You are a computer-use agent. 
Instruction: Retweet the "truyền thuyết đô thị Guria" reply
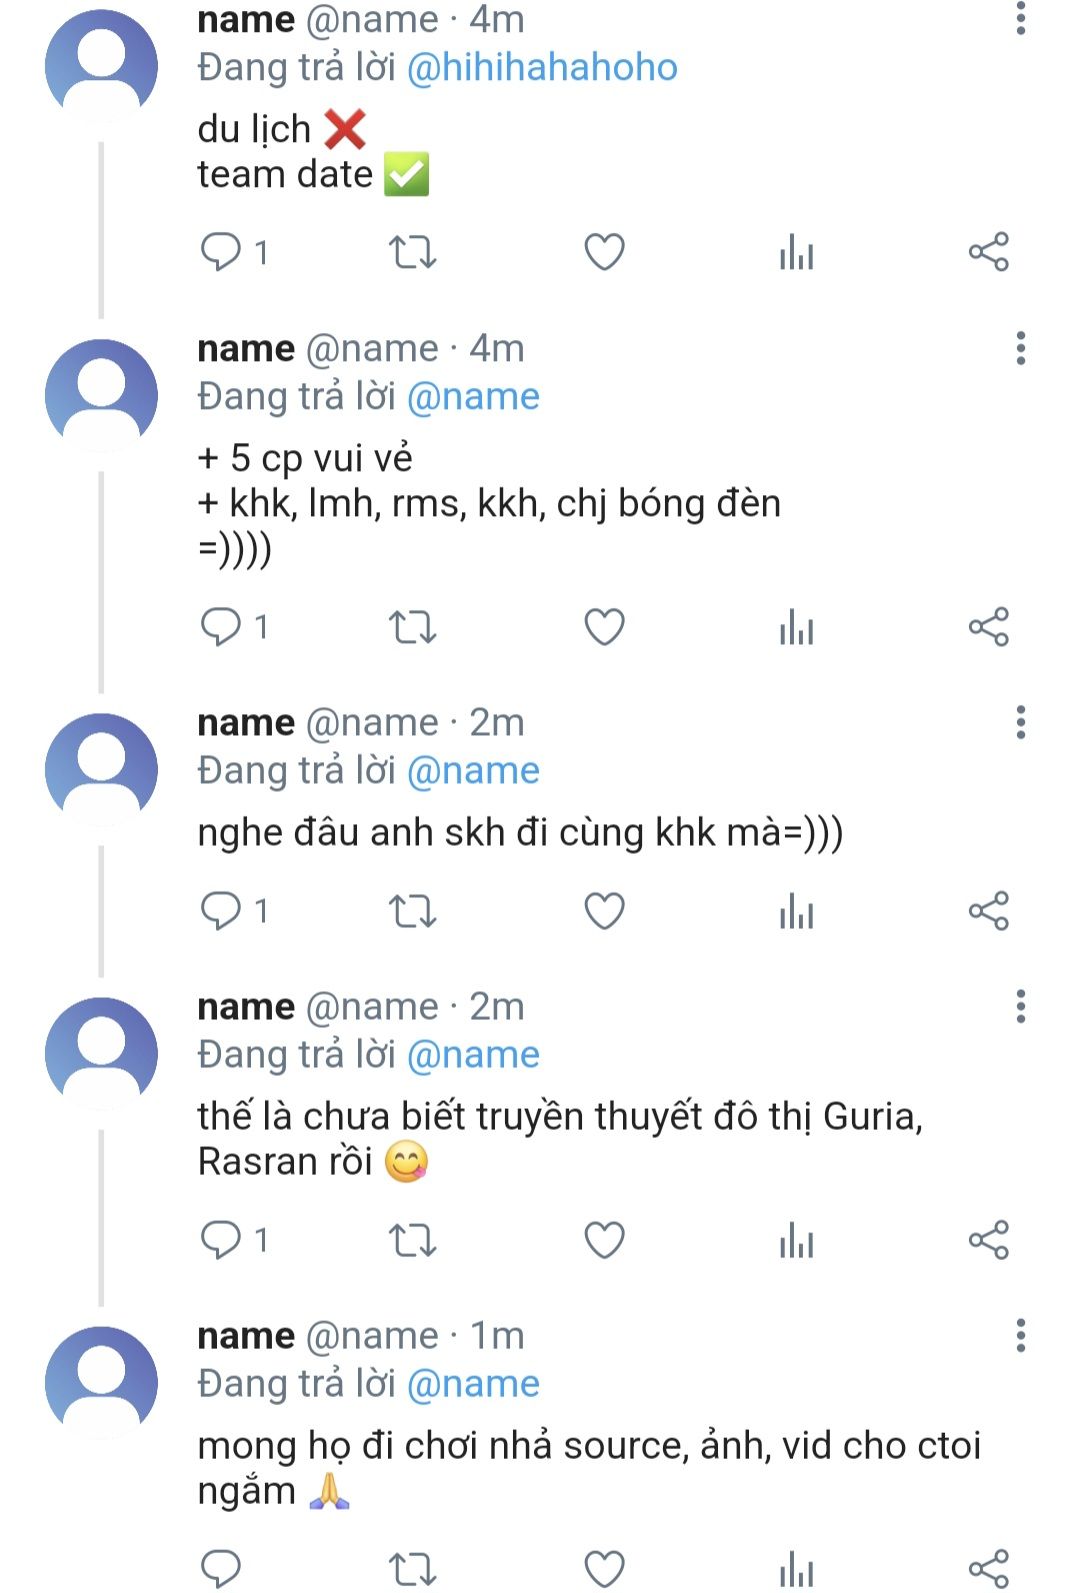412,1240
